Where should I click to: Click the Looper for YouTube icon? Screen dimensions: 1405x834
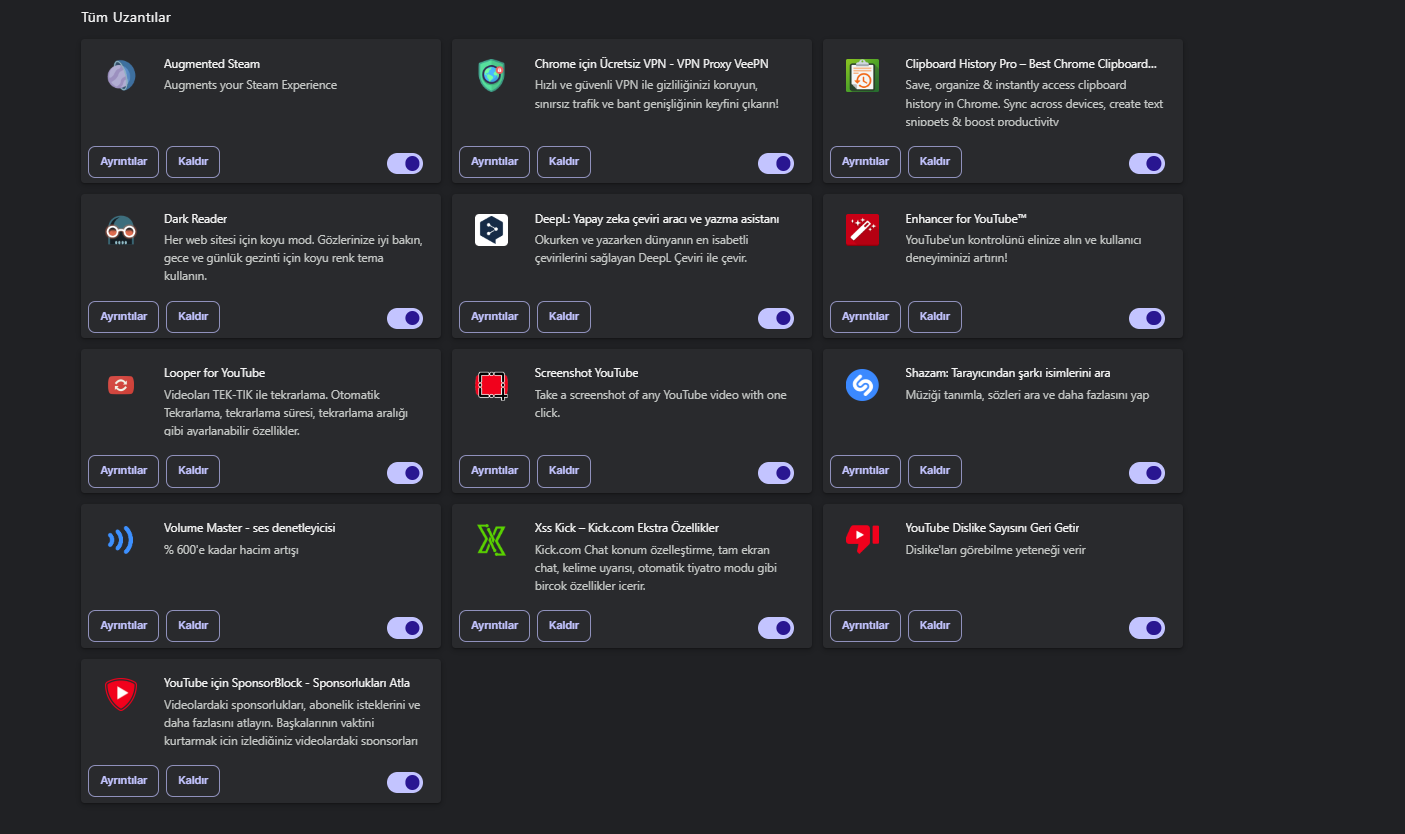121,385
